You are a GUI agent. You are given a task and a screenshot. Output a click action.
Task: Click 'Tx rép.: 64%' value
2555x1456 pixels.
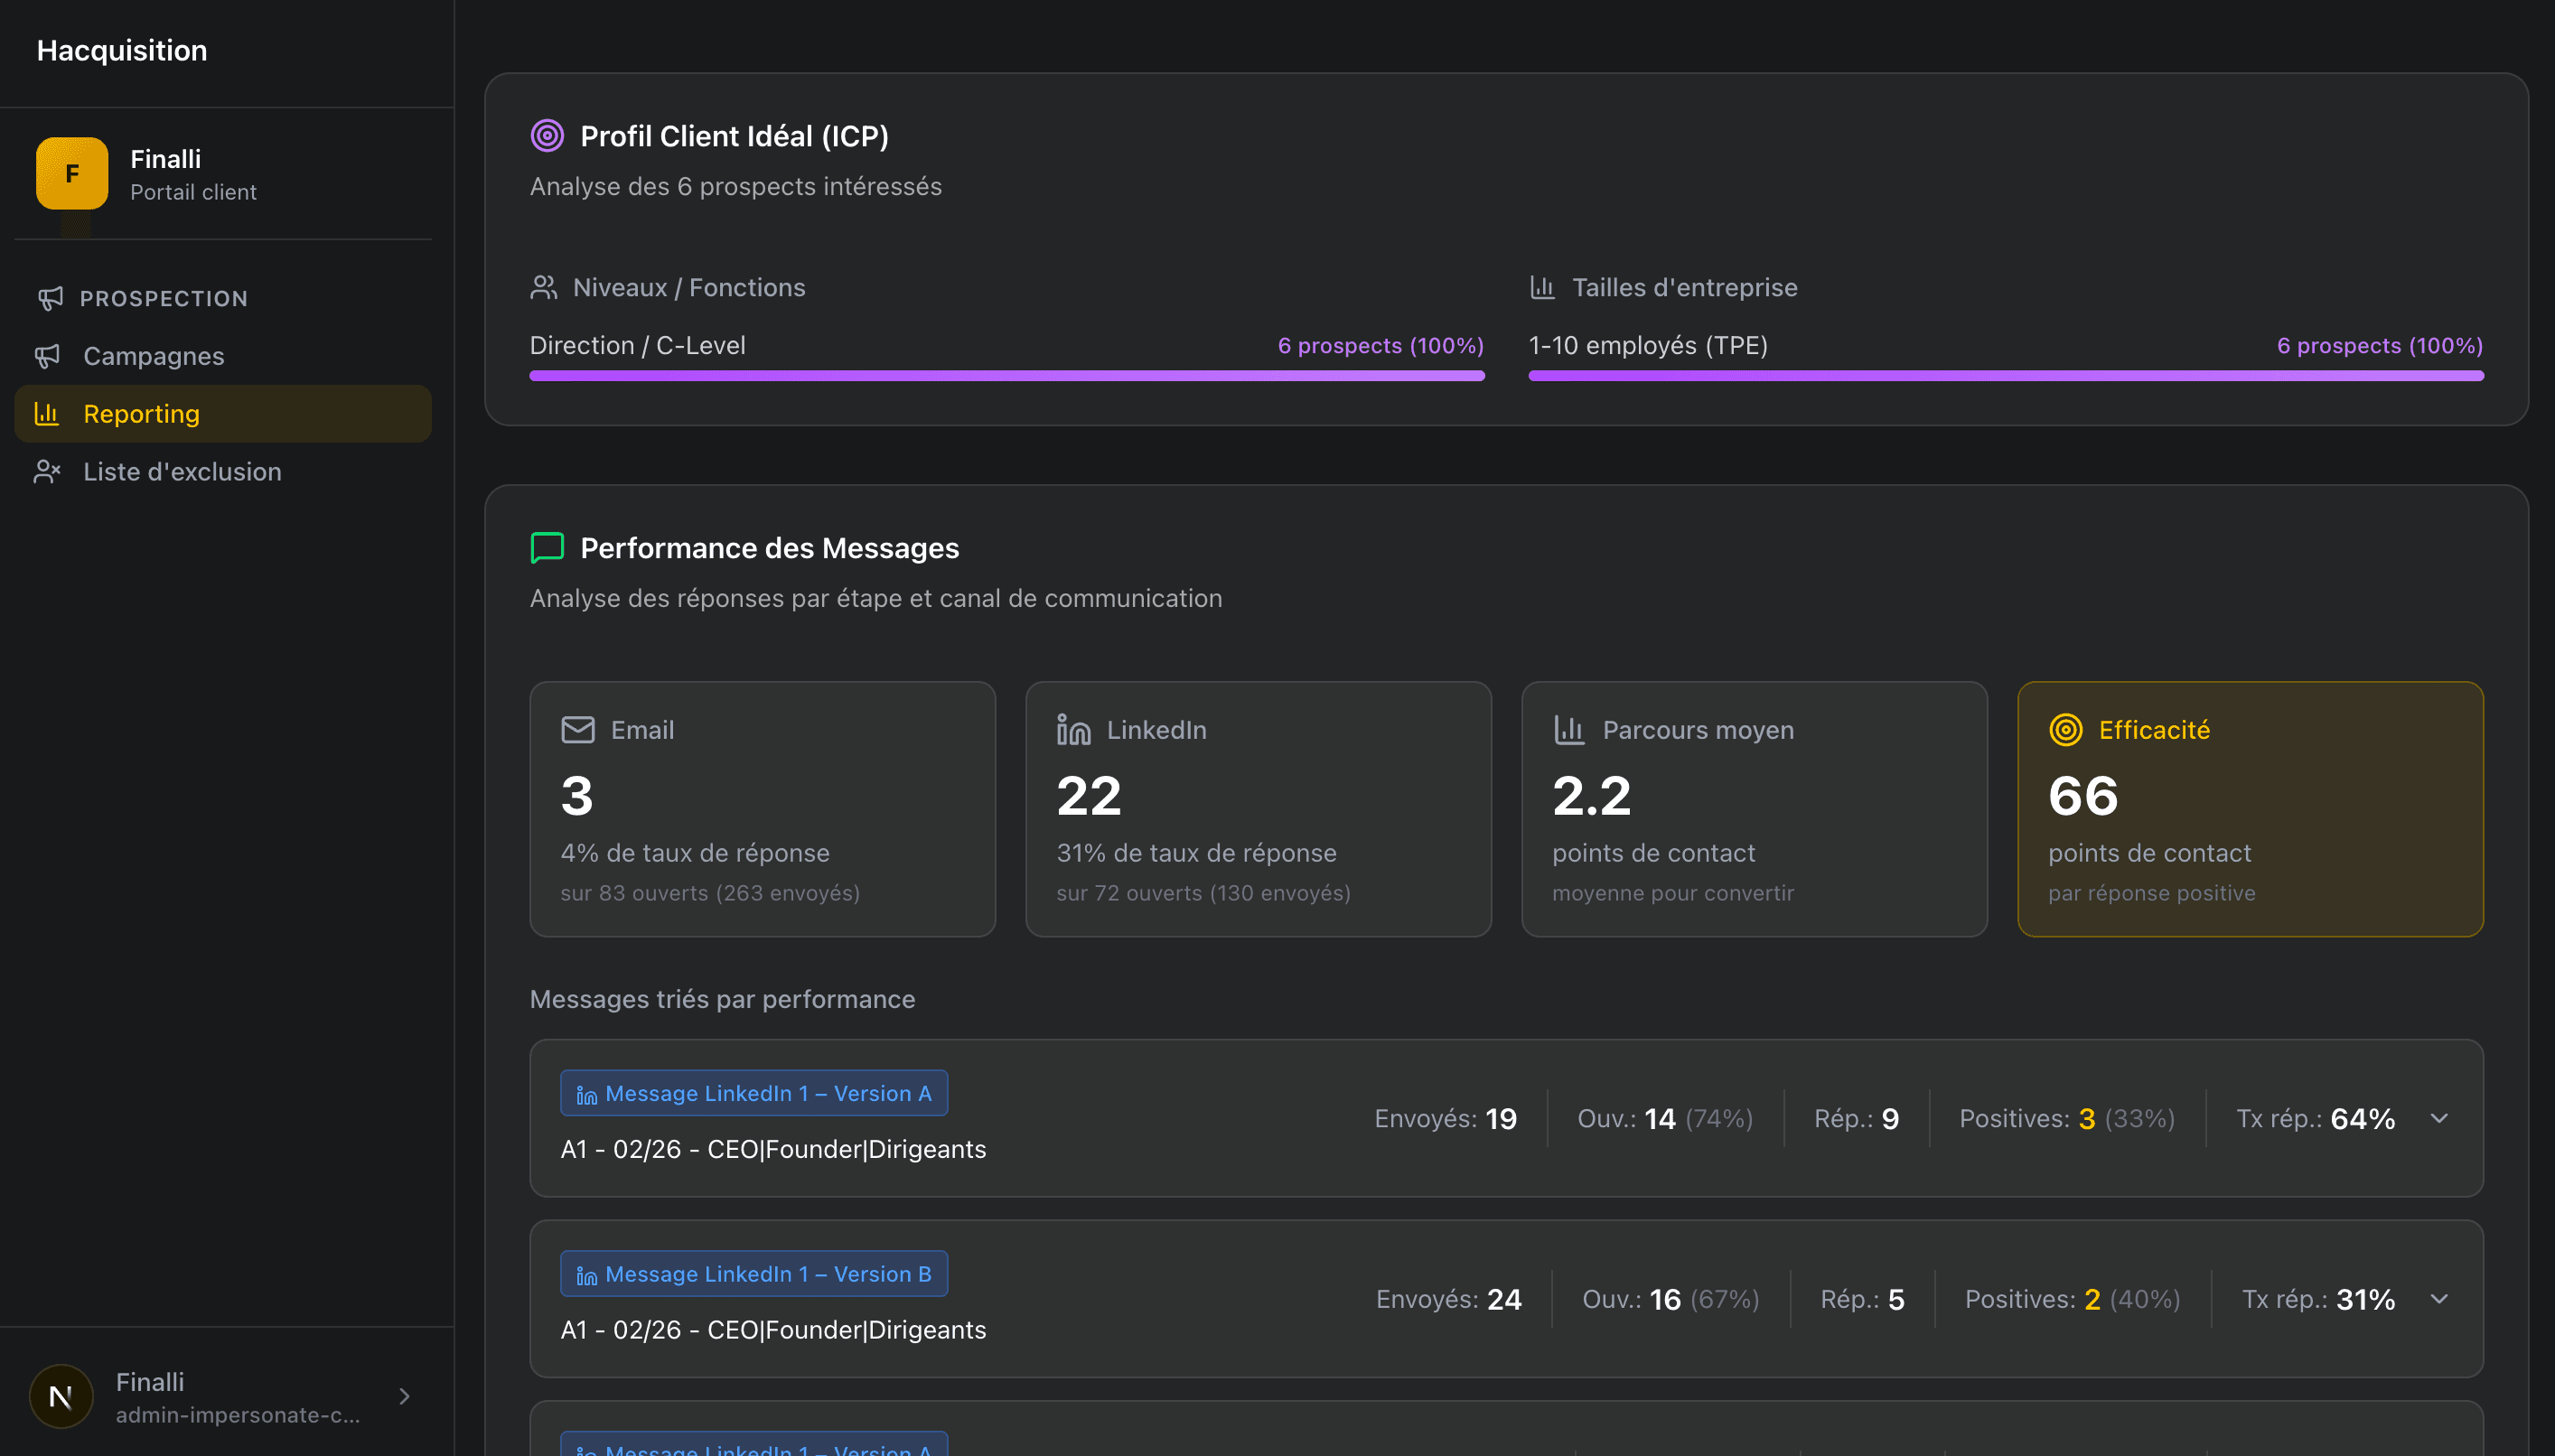click(2316, 1118)
